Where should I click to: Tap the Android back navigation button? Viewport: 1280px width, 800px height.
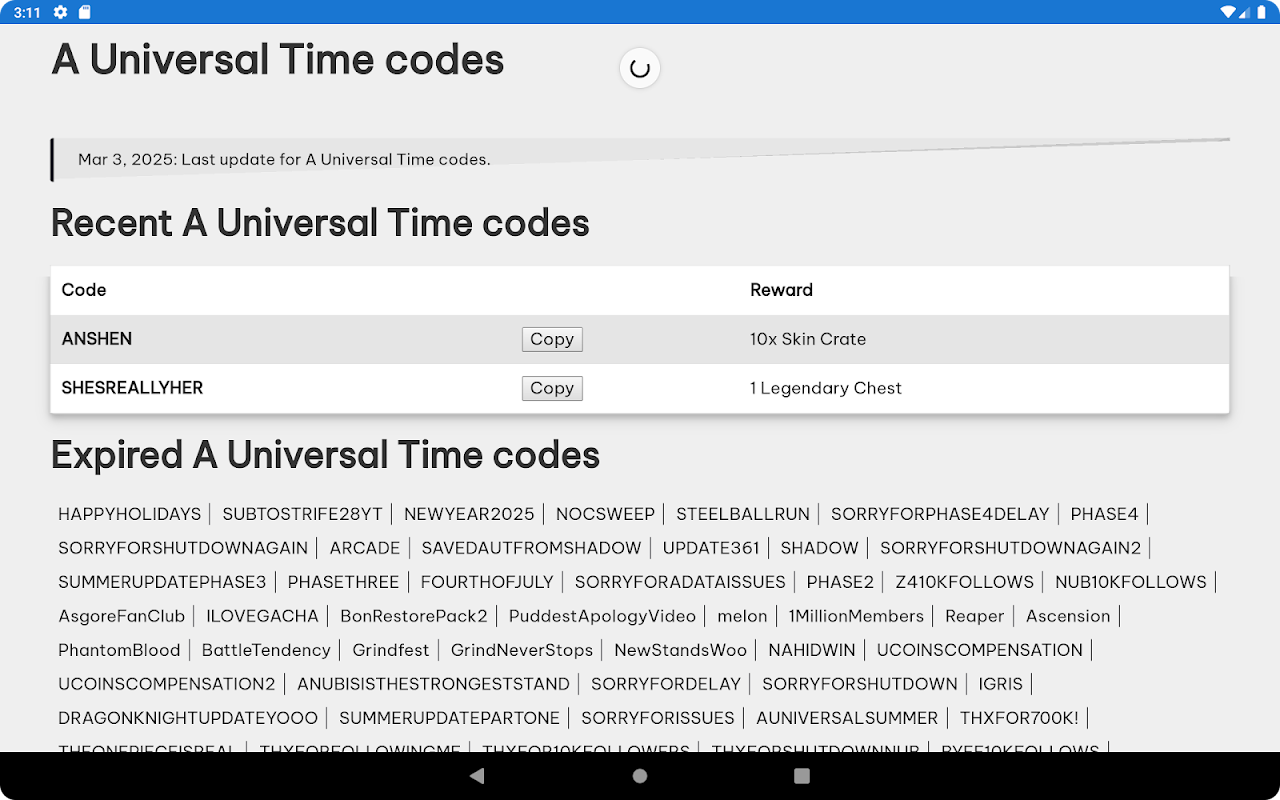[477, 776]
